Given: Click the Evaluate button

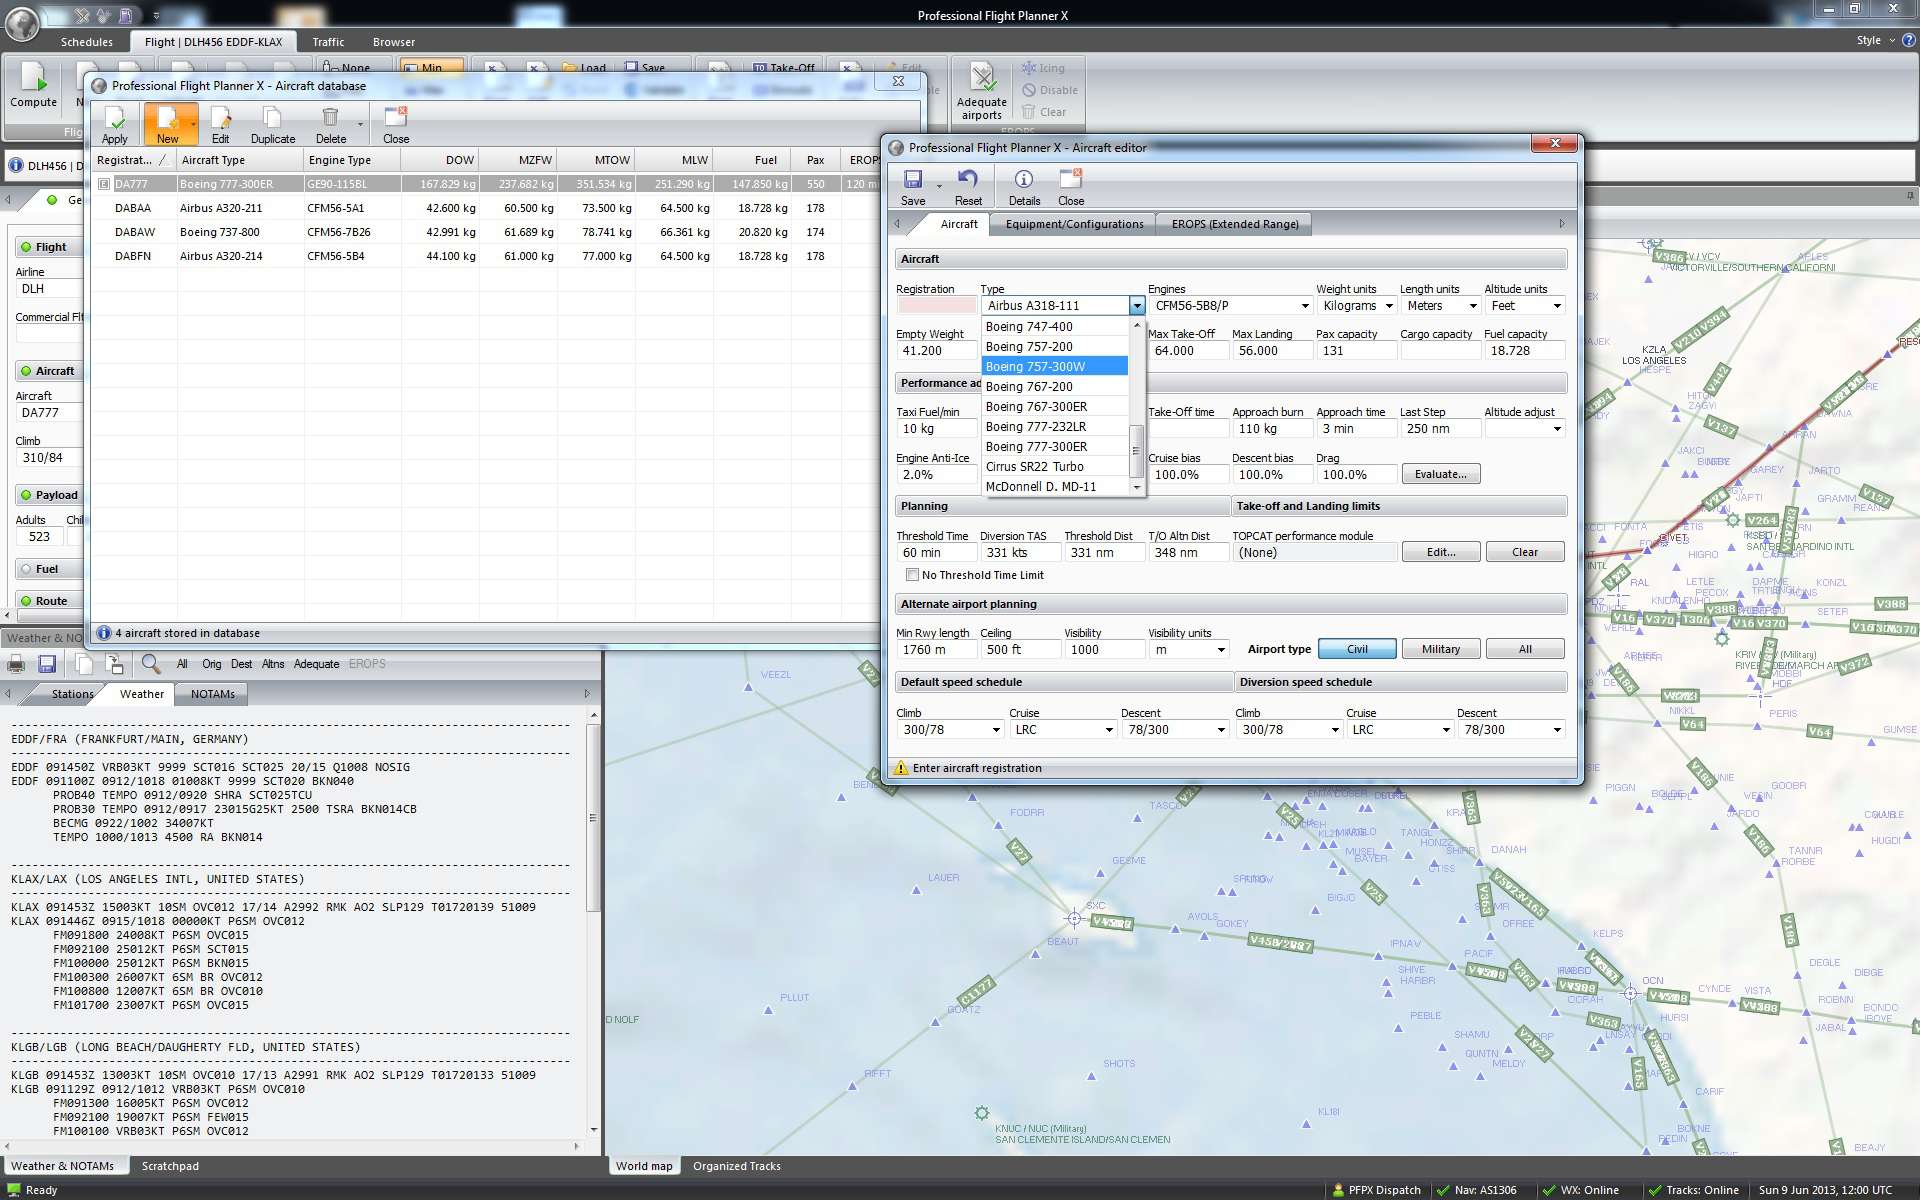Looking at the screenshot, I should (x=1440, y=473).
